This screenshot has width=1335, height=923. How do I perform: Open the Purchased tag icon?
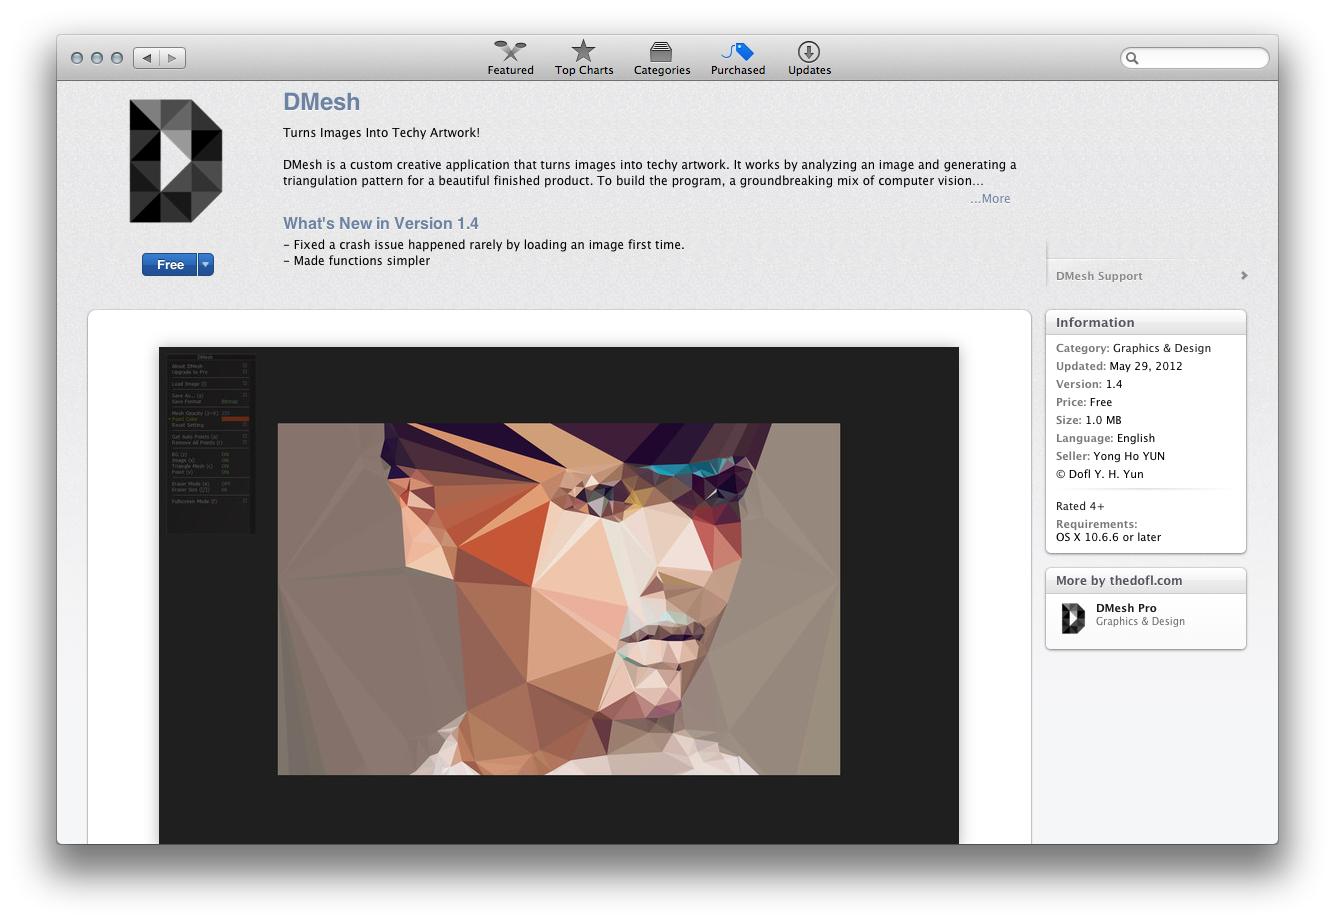point(738,52)
